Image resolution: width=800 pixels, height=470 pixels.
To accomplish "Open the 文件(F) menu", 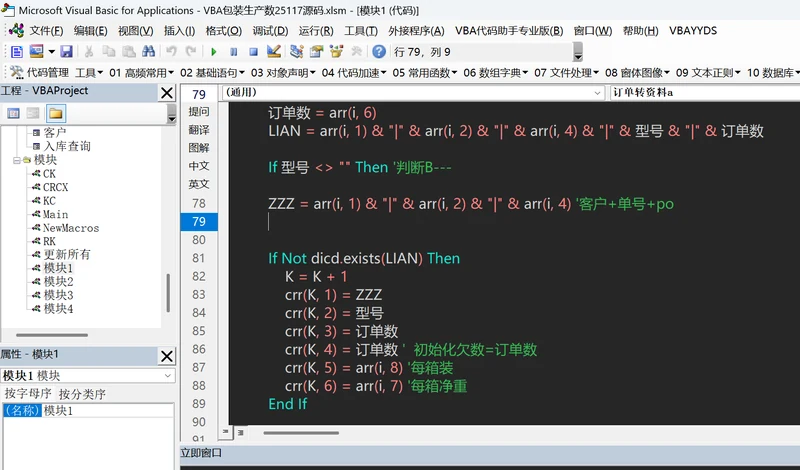I will (x=46, y=31).
